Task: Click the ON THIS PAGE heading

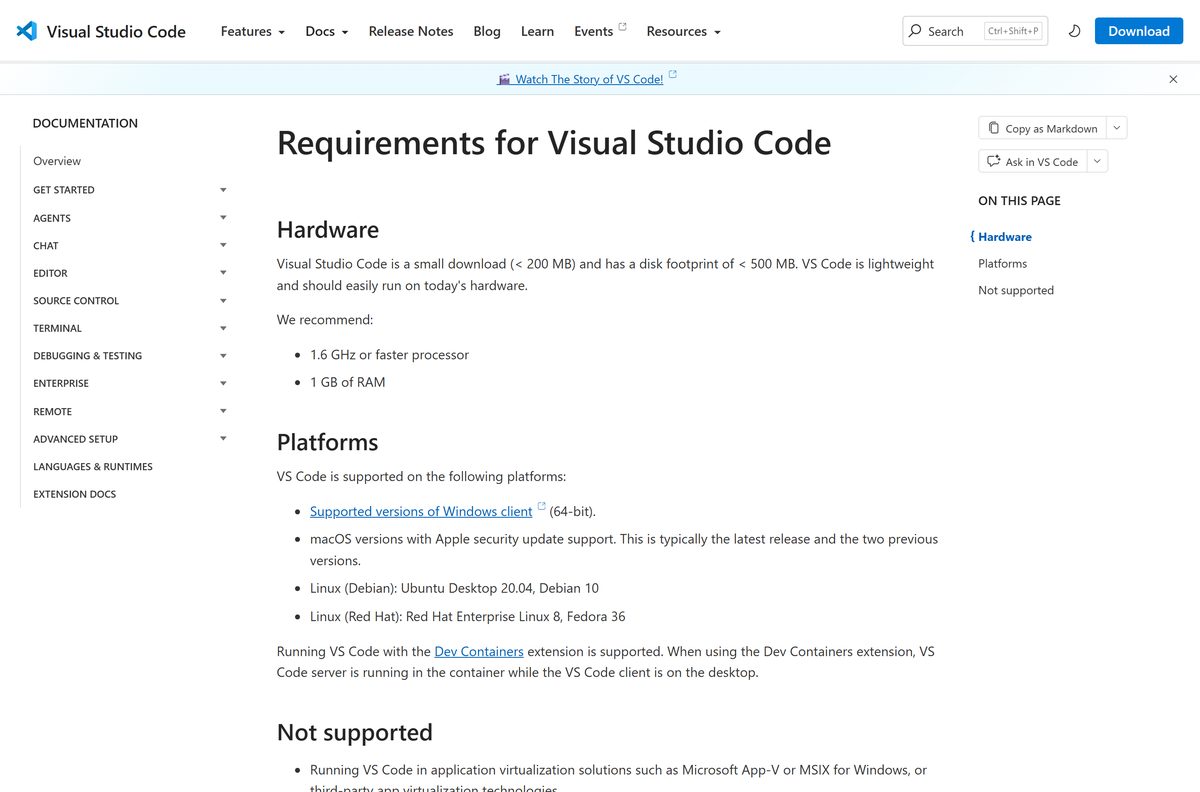Action: point(1019,201)
